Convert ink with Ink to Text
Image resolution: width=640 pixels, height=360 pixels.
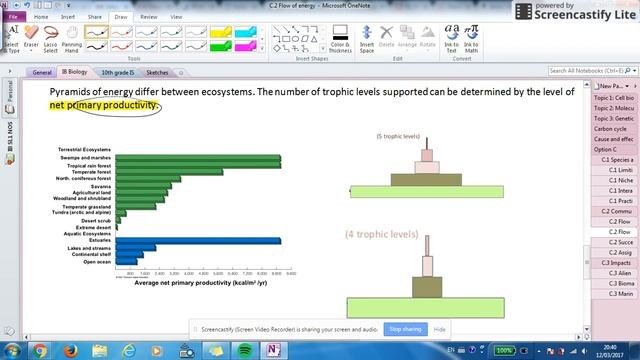pyautogui.click(x=451, y=39)
